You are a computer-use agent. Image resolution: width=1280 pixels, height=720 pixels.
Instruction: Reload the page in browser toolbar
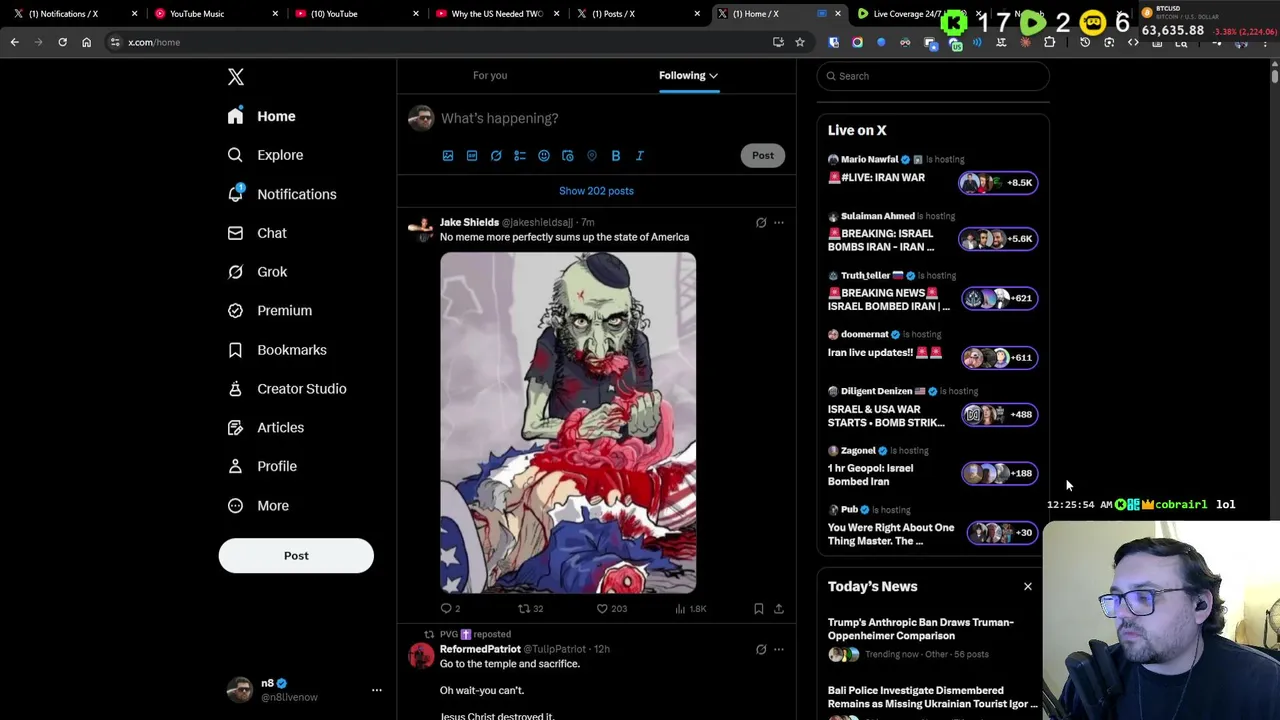(x=62, y=42)
